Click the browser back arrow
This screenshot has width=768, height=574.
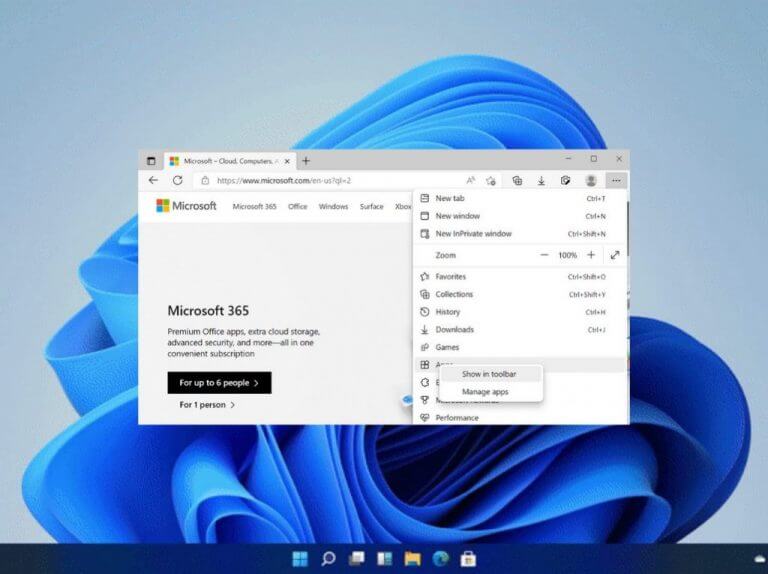point(153,180)
